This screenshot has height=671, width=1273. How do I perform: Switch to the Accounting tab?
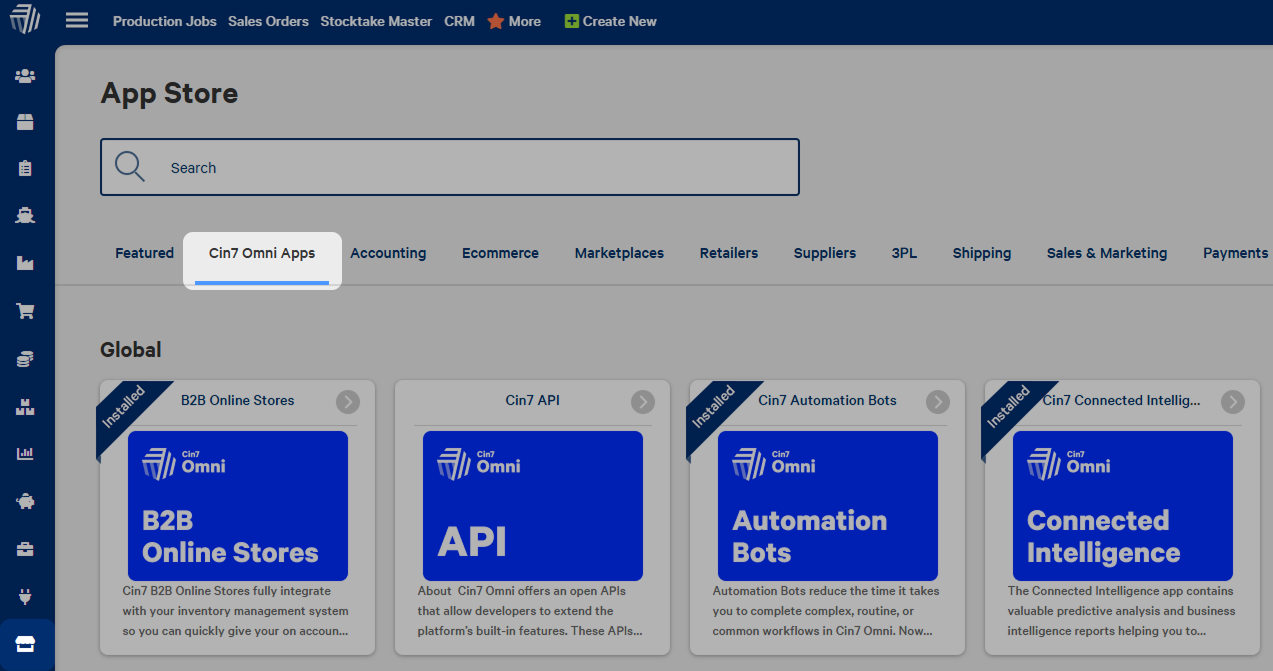pos(388,253)
